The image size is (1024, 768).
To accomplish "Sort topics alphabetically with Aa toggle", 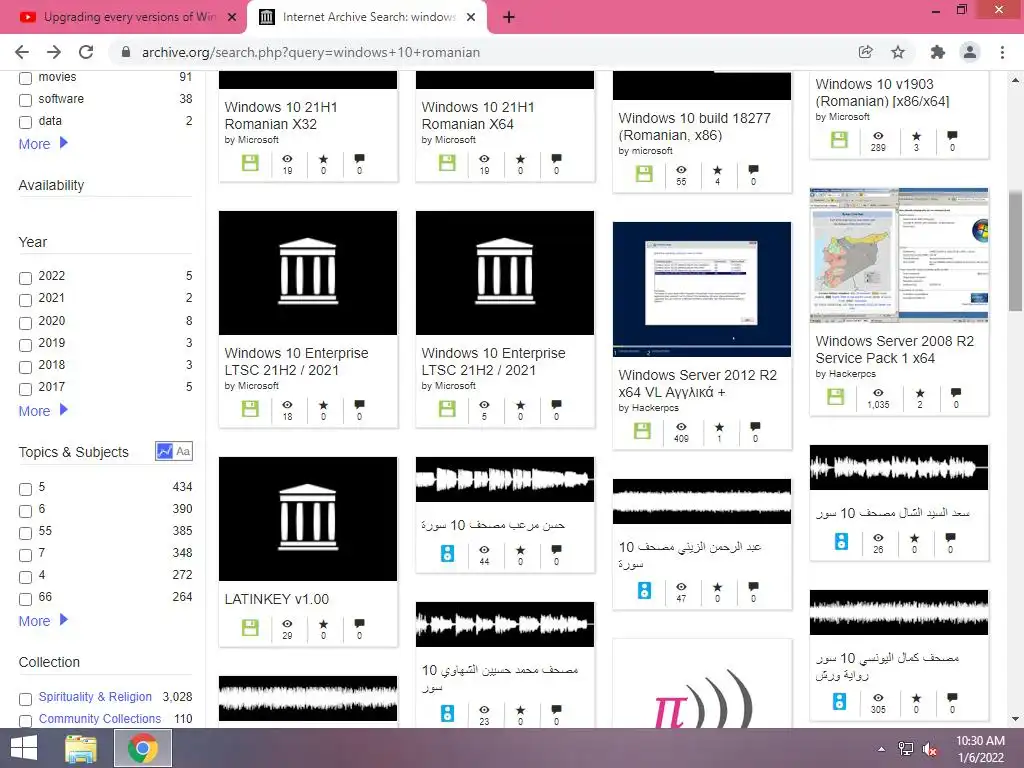I will click(x=184, y=451).
